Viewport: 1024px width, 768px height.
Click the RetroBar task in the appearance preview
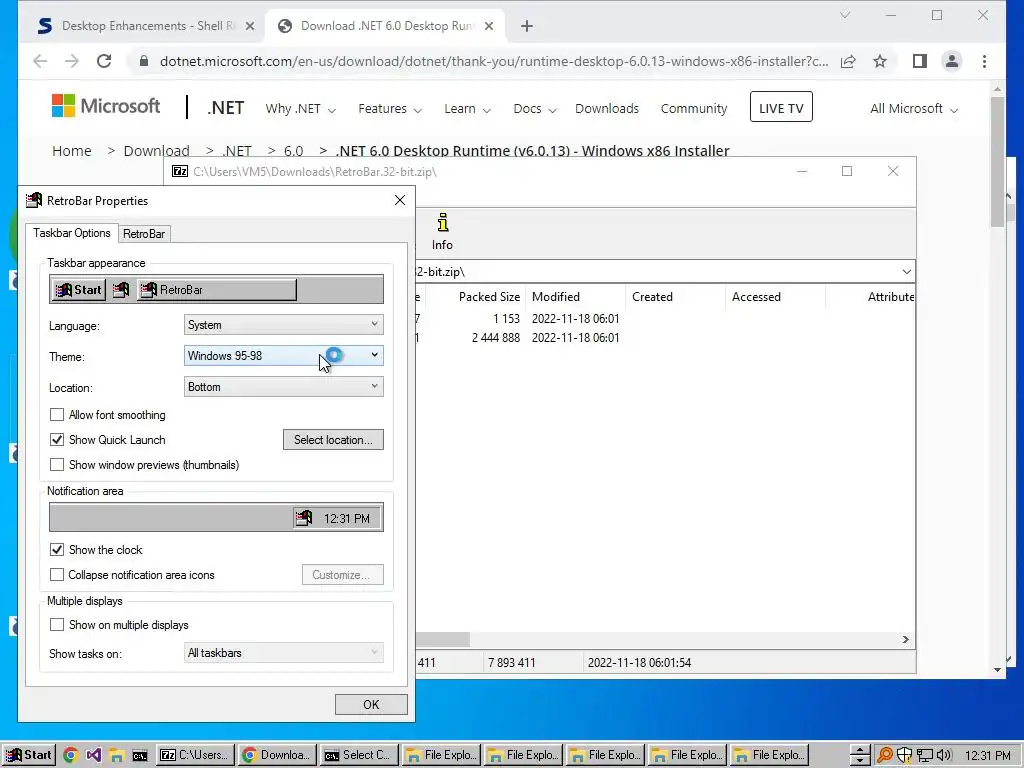tap(217, 289)
